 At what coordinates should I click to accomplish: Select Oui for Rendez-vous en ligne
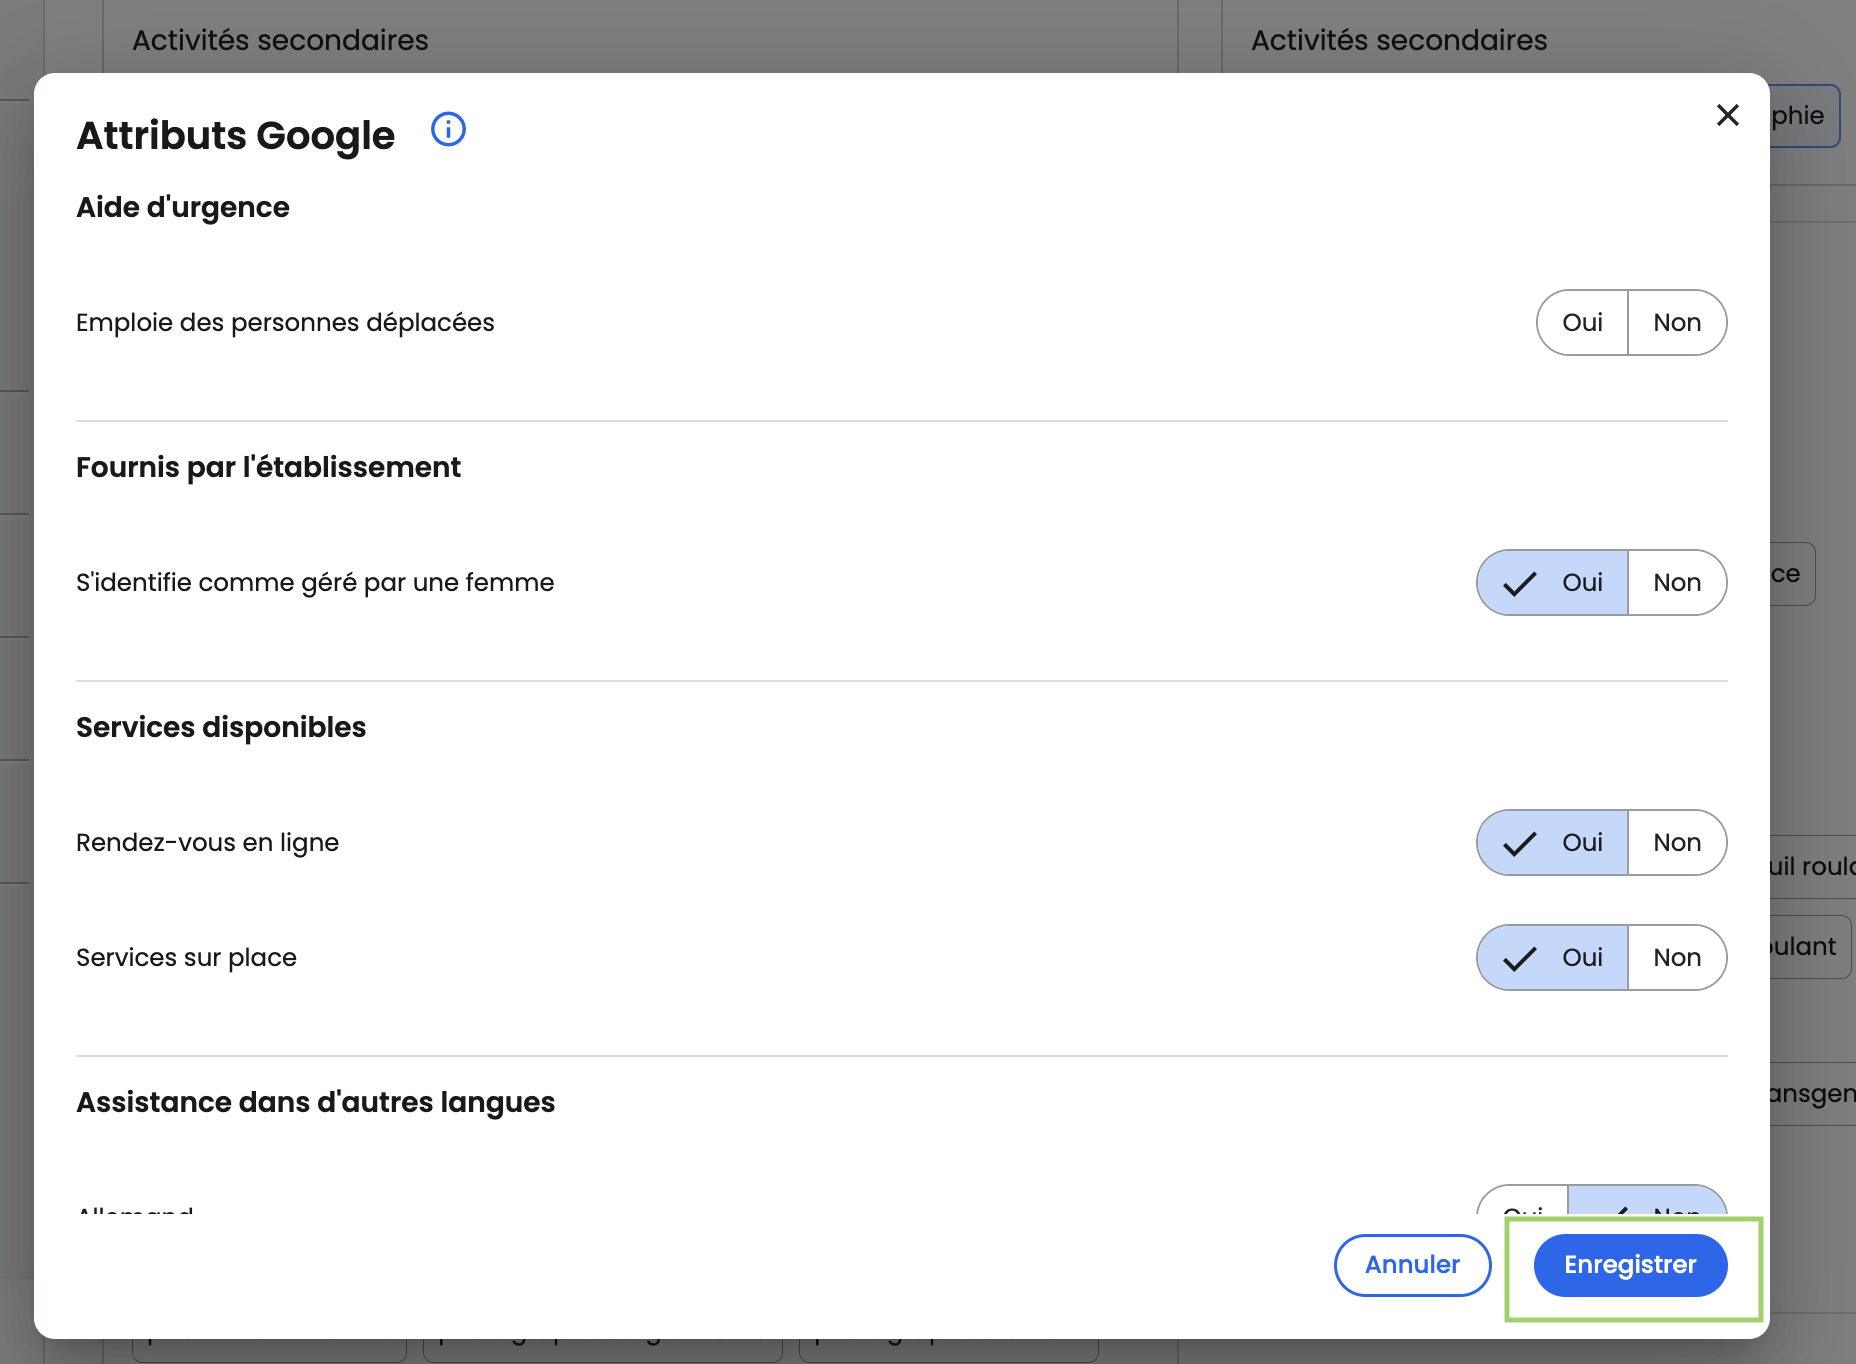click(1552, 842)
